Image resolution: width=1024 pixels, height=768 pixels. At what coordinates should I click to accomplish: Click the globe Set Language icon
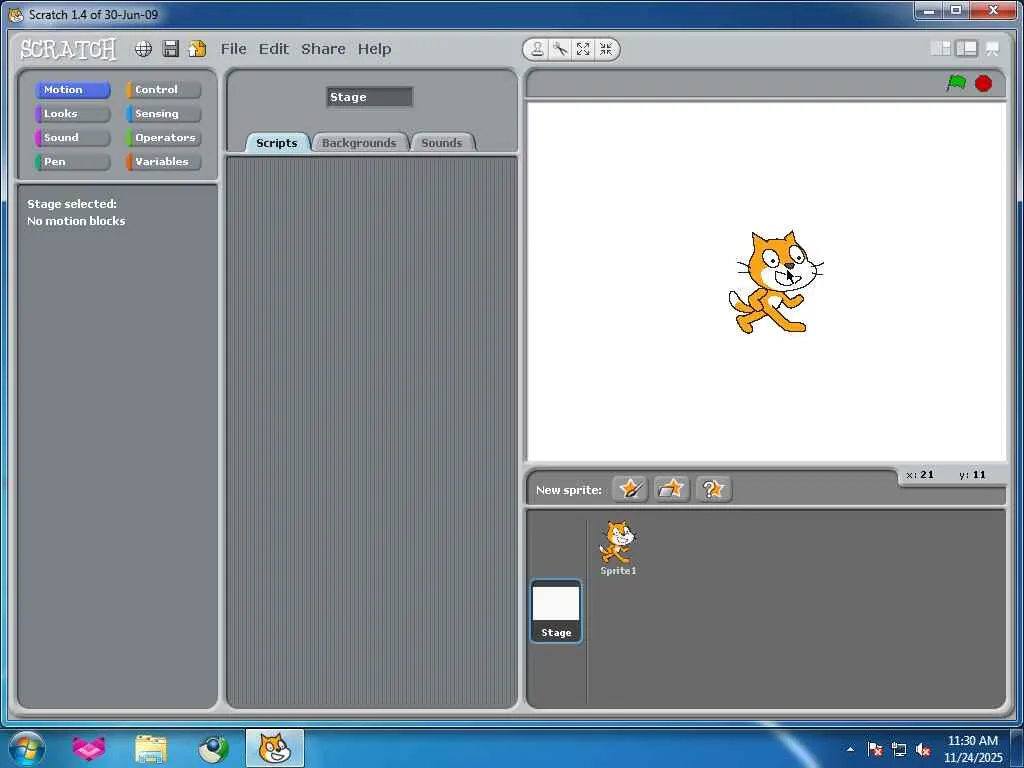143,49
